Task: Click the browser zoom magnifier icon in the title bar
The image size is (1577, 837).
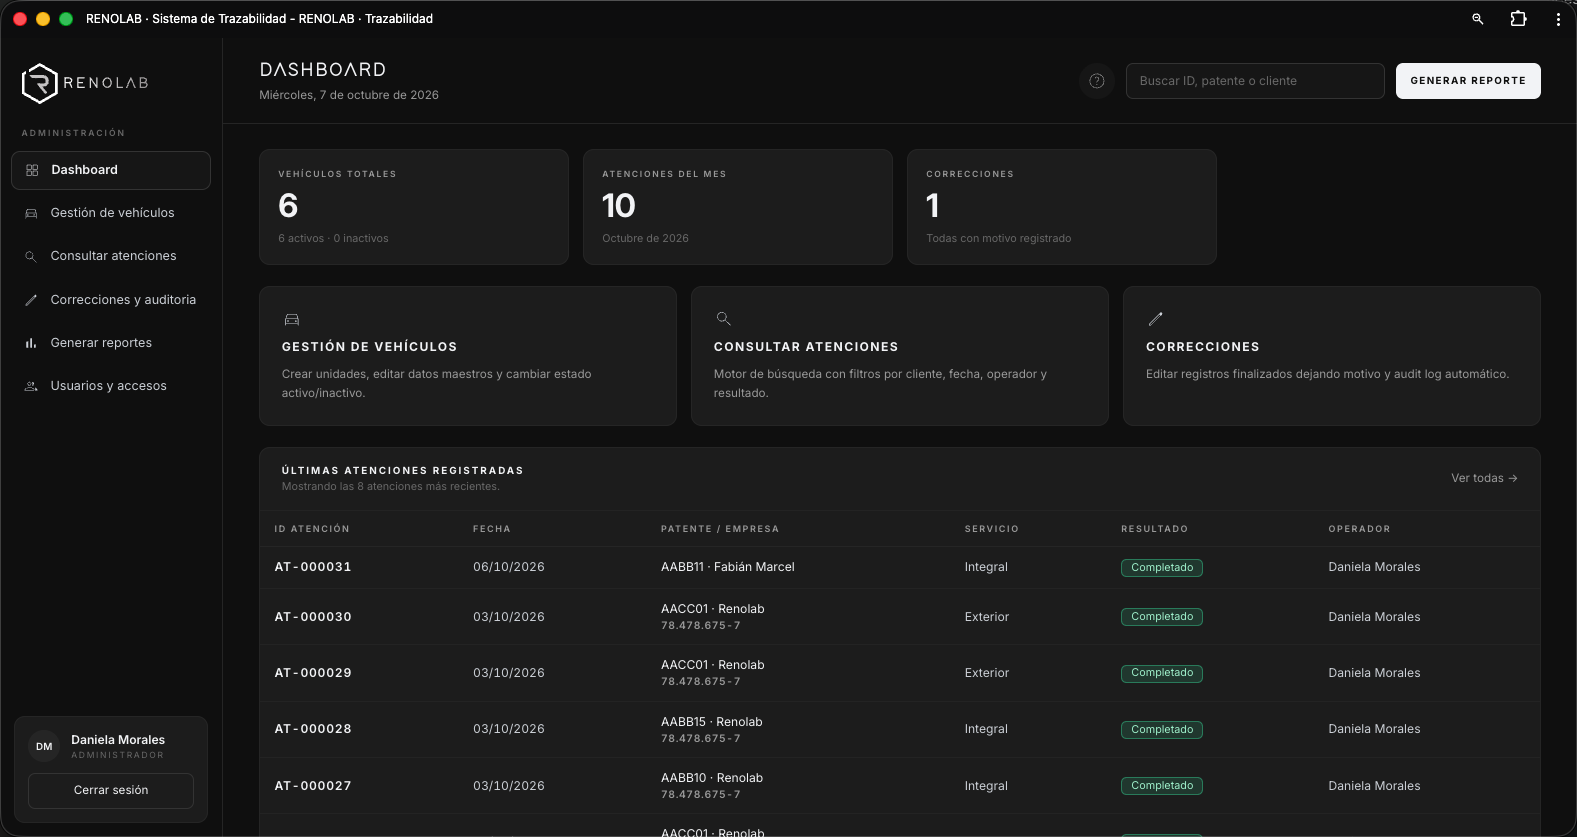Action: 1477,19
